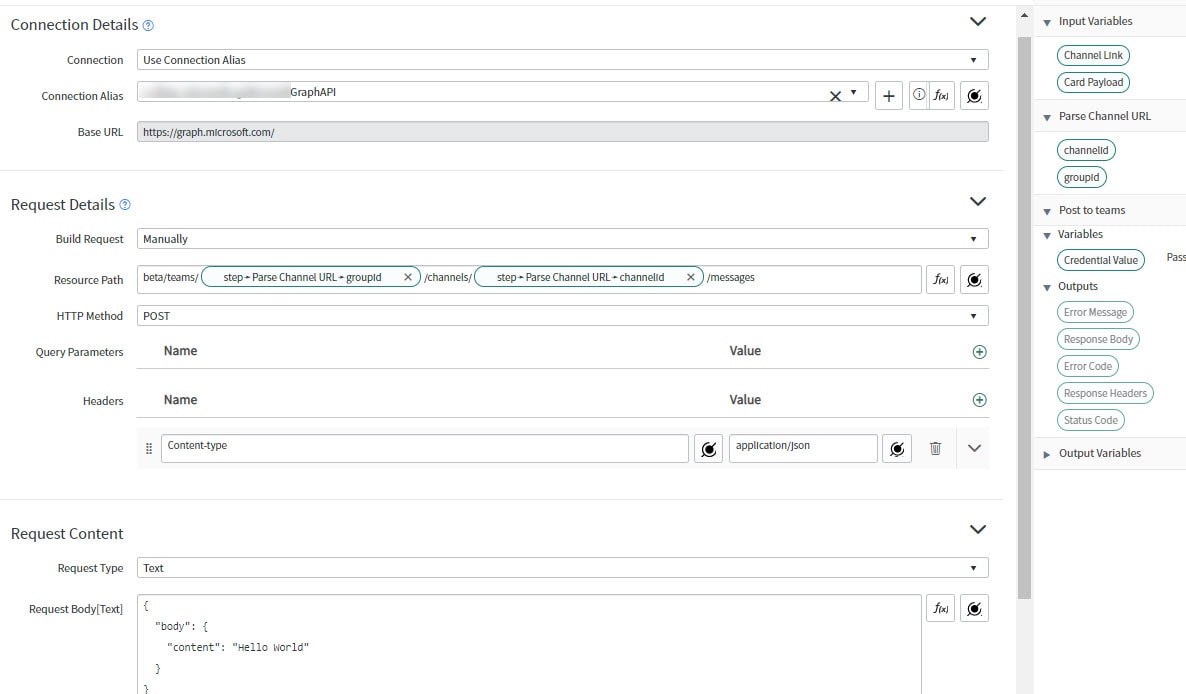1186x694 pixels.
Task: Click the variable picker icon beside application/json
Action: tap(897, 448)
